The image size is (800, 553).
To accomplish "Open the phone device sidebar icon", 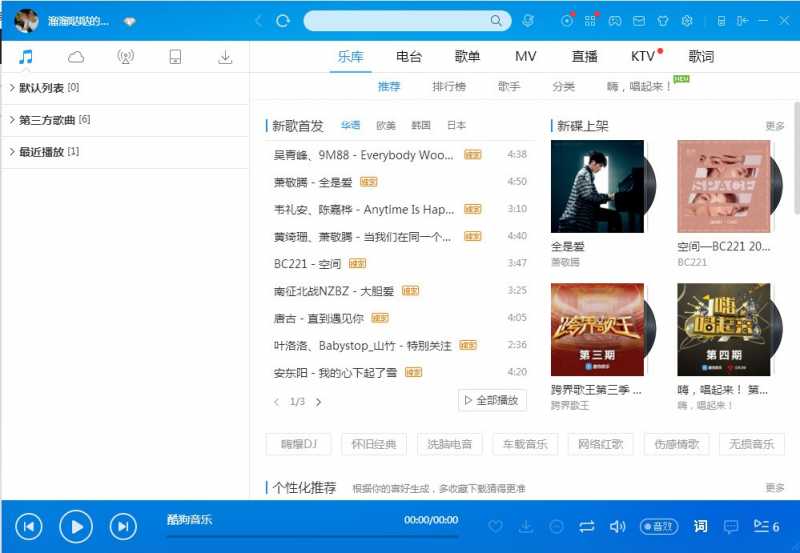I will tap(175, 57).
